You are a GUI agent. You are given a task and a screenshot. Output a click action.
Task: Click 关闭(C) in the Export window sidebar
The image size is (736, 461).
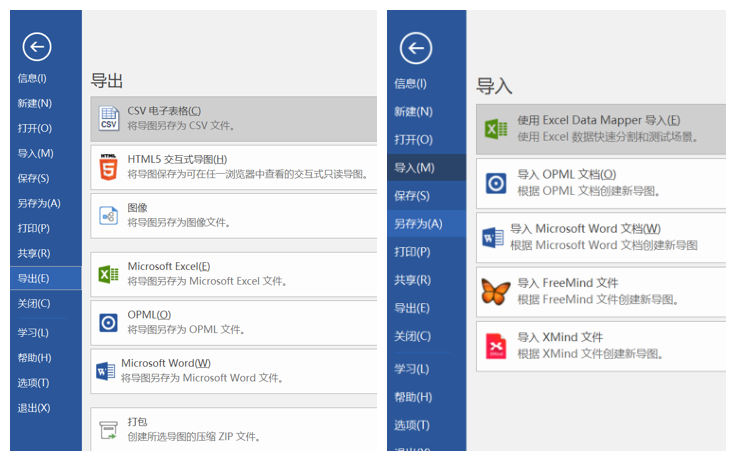(34, 304)
